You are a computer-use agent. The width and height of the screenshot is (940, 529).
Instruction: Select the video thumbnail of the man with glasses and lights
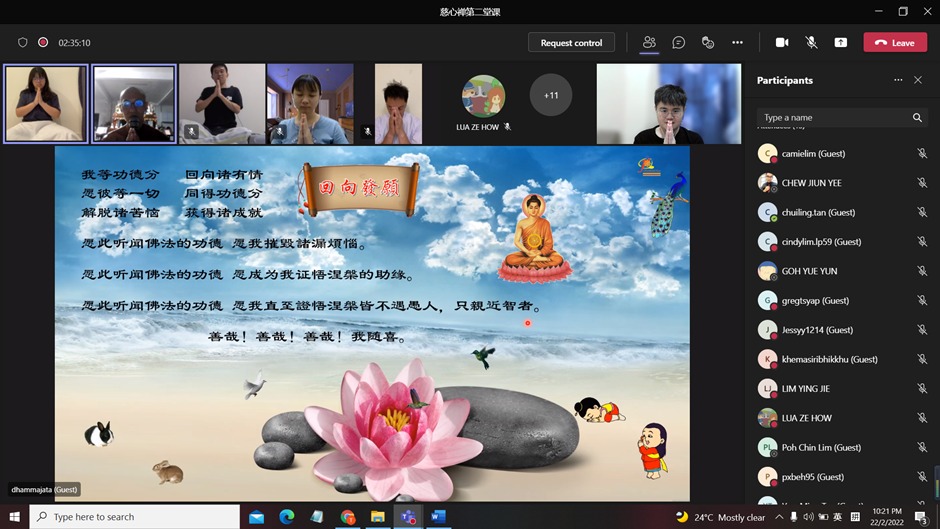[134, 104]
